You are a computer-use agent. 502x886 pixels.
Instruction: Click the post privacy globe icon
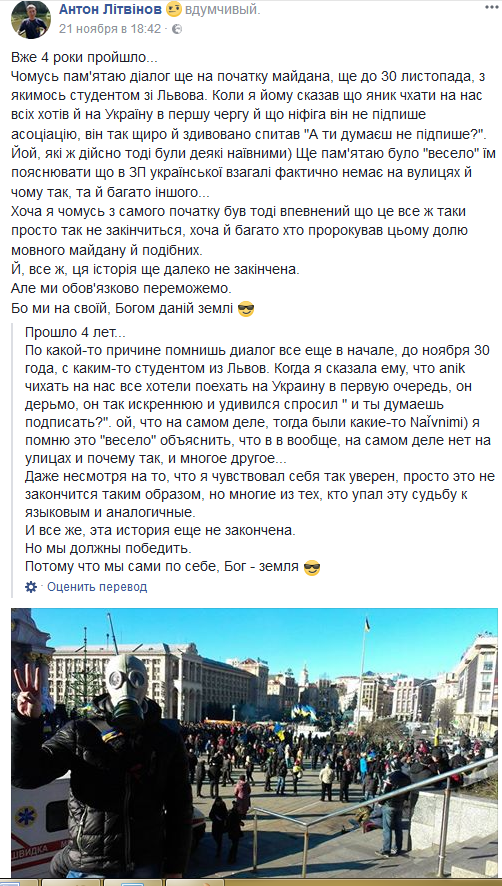coord(177,29)
